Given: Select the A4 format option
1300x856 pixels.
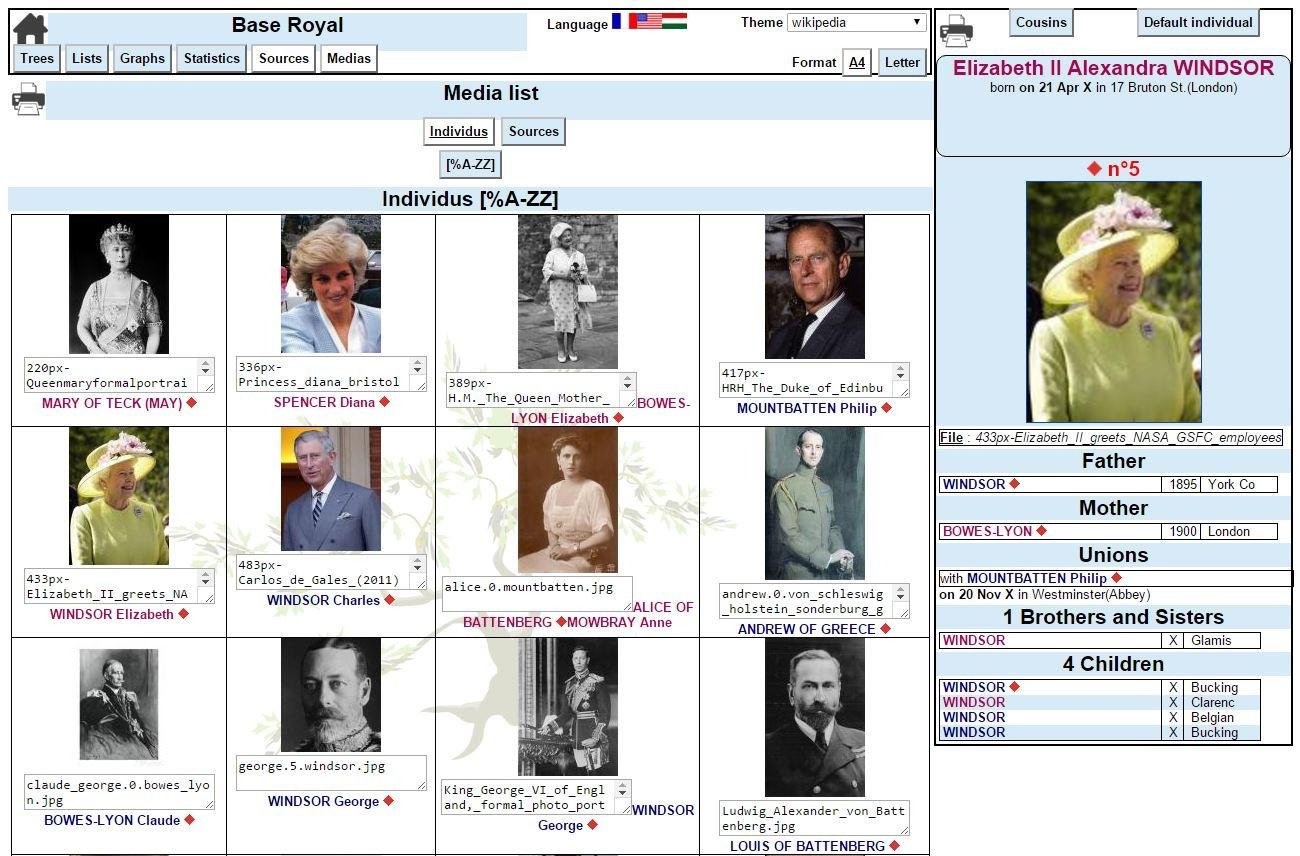Looking at the screenshot, I should (857, 62).
